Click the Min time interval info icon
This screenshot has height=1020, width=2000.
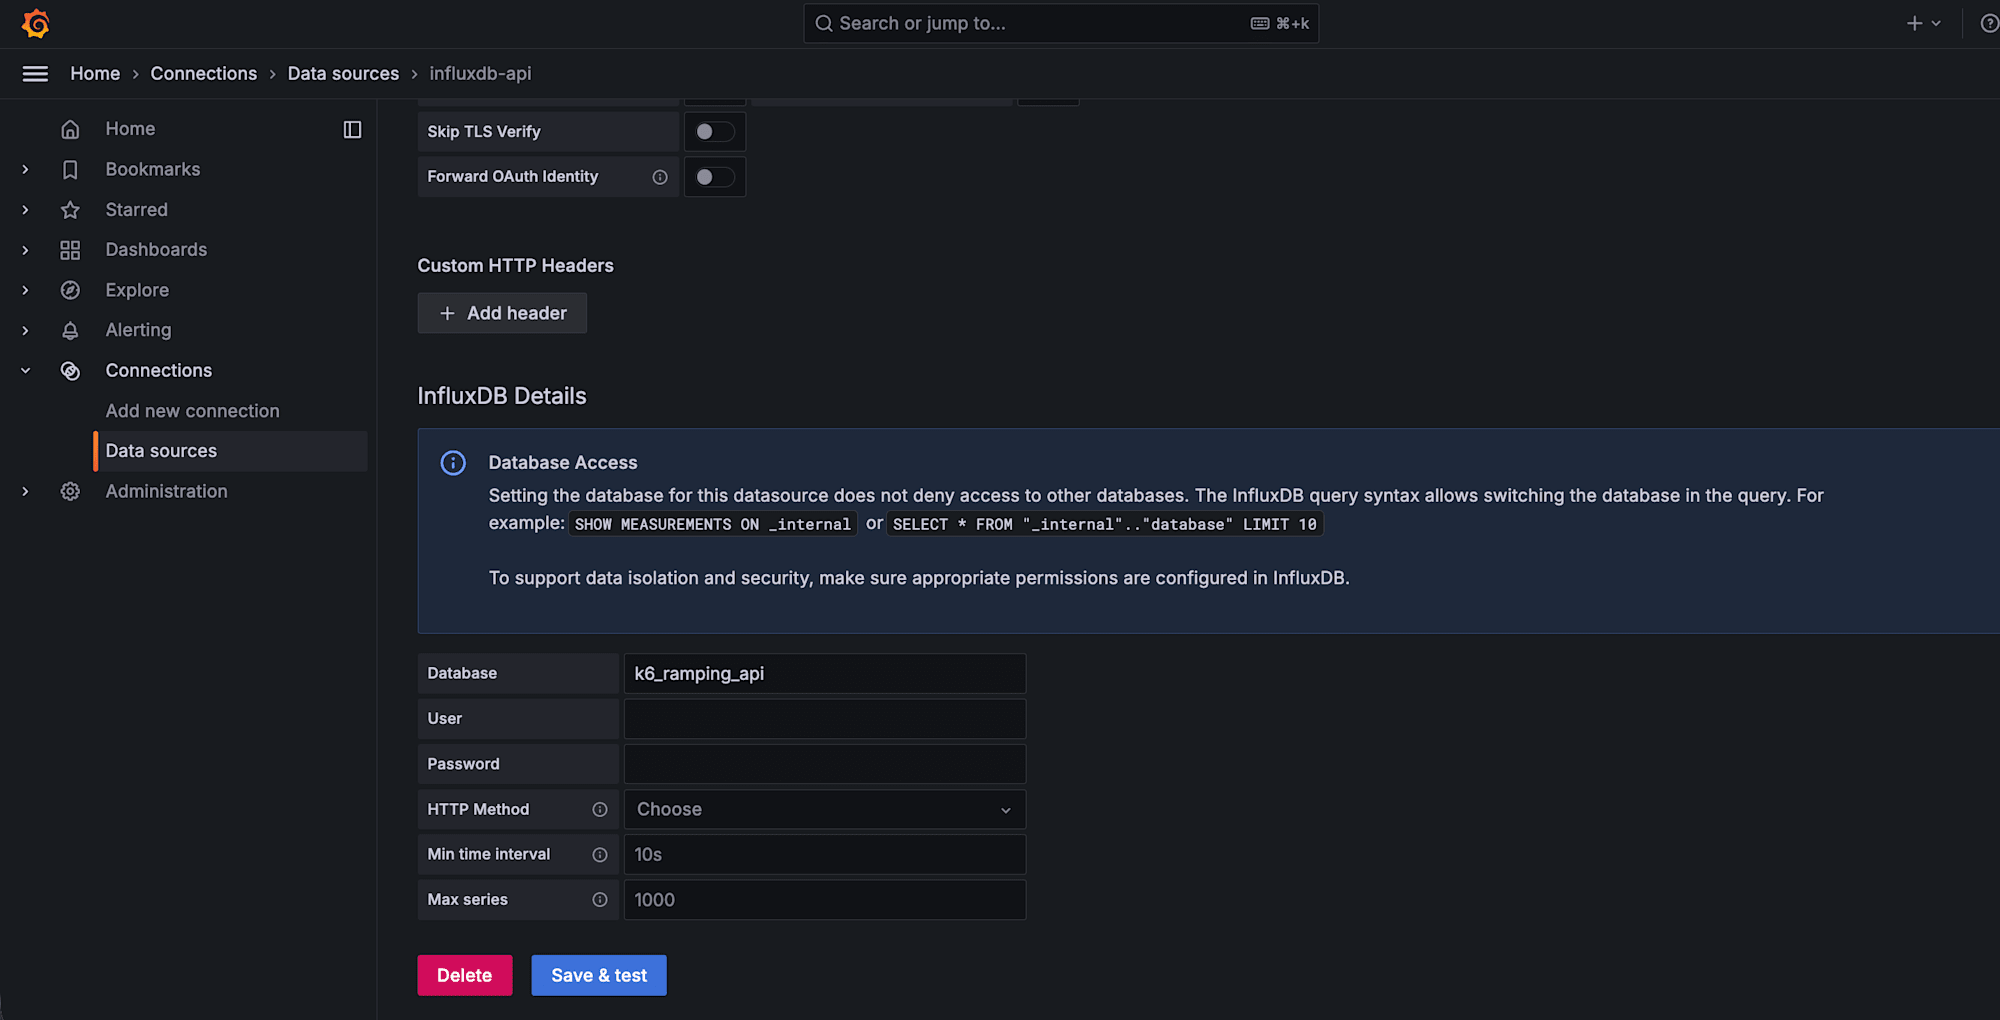[x=600, y=854]
